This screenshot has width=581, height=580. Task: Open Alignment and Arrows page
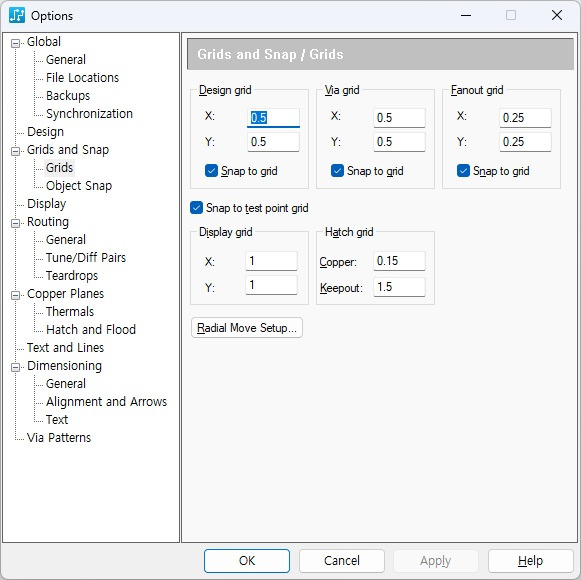coord(106,401)
